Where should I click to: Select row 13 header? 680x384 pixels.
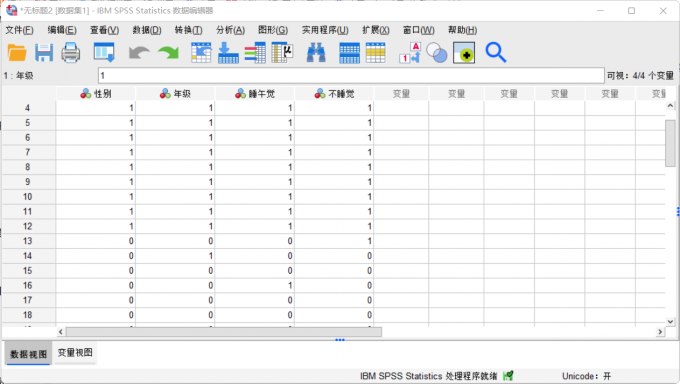click(28, 241)
